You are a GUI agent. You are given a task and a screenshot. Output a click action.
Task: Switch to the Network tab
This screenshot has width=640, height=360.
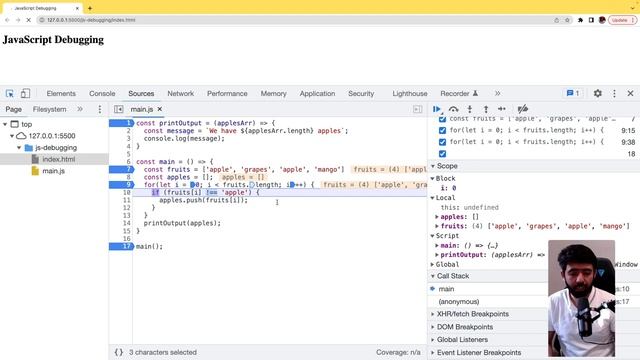(180, 93)
